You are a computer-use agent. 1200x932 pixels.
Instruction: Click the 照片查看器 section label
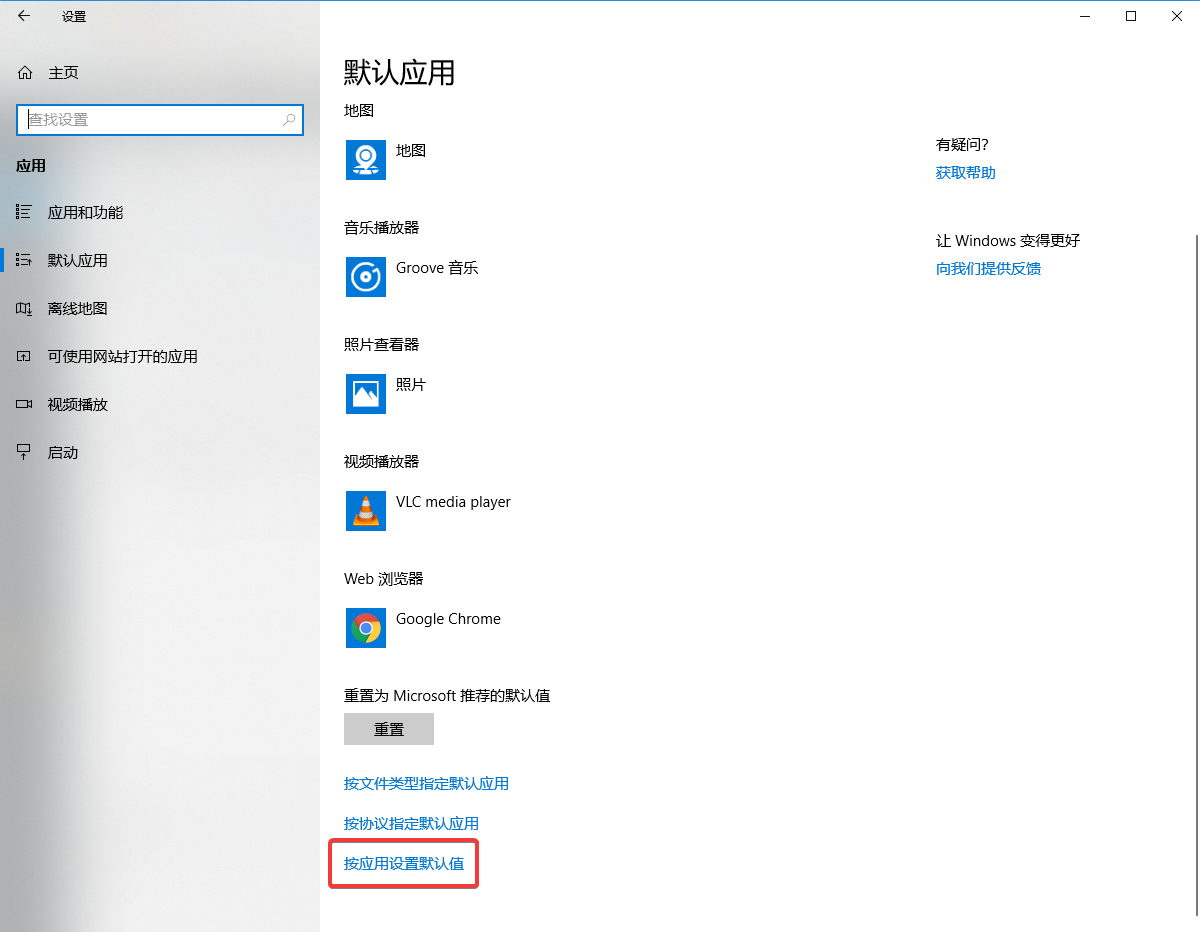click(381, 344)
